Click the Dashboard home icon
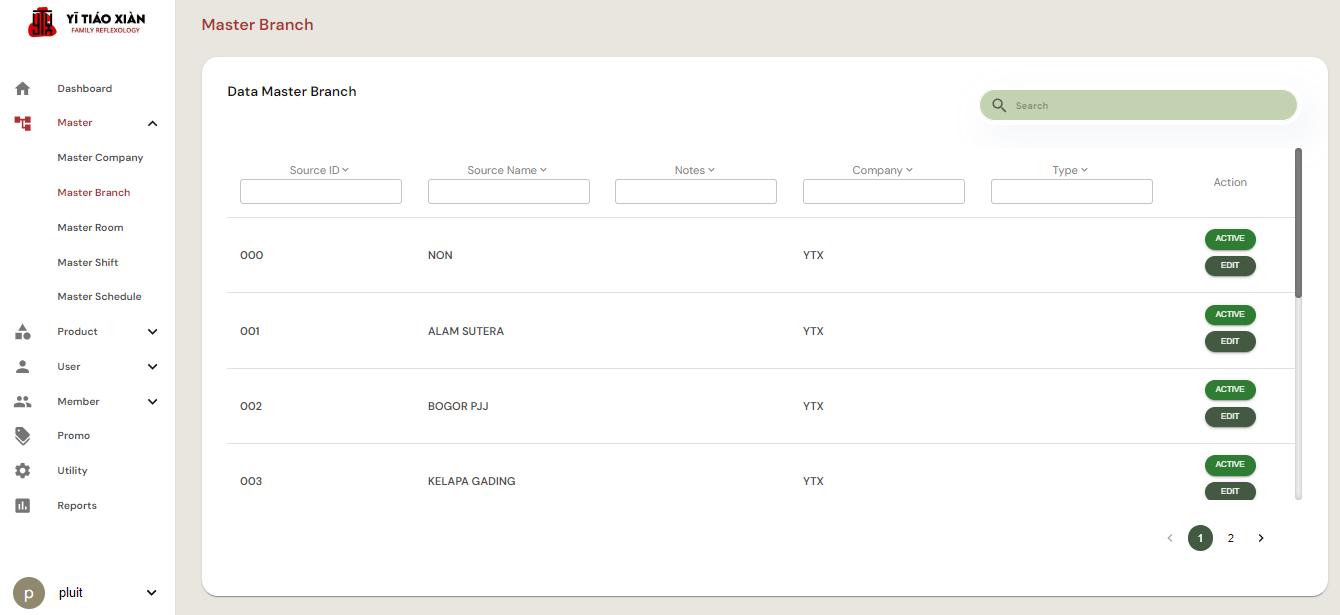1340x615 pixels. 23,89
